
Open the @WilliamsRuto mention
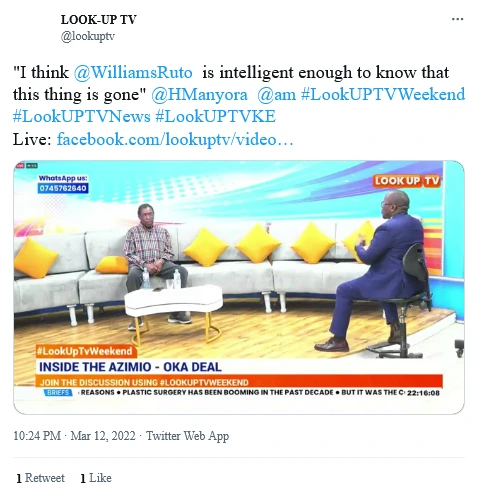[x=133, y=72]
